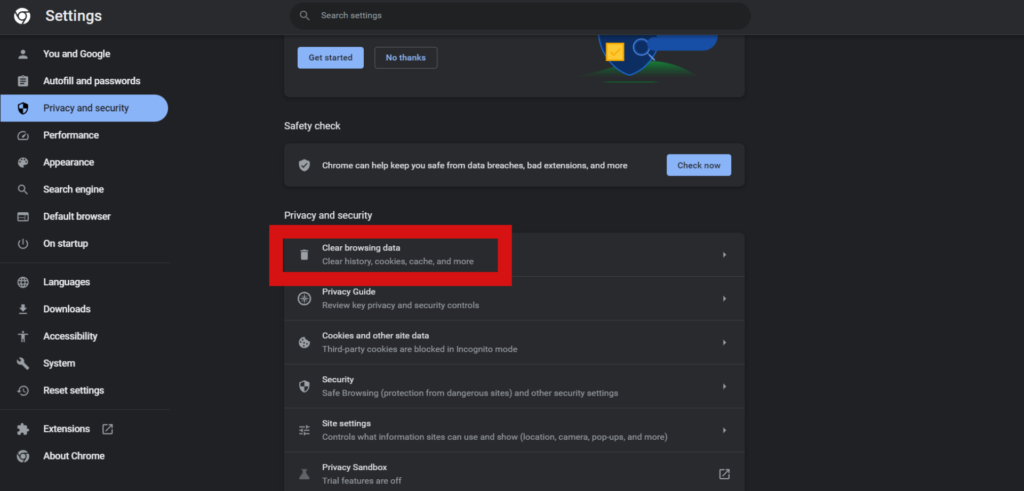Open the Privacy Sandbox external link icon
The height and width of the screenshot is (491, 1024).
pyautogui.click(x=724, y=473)
